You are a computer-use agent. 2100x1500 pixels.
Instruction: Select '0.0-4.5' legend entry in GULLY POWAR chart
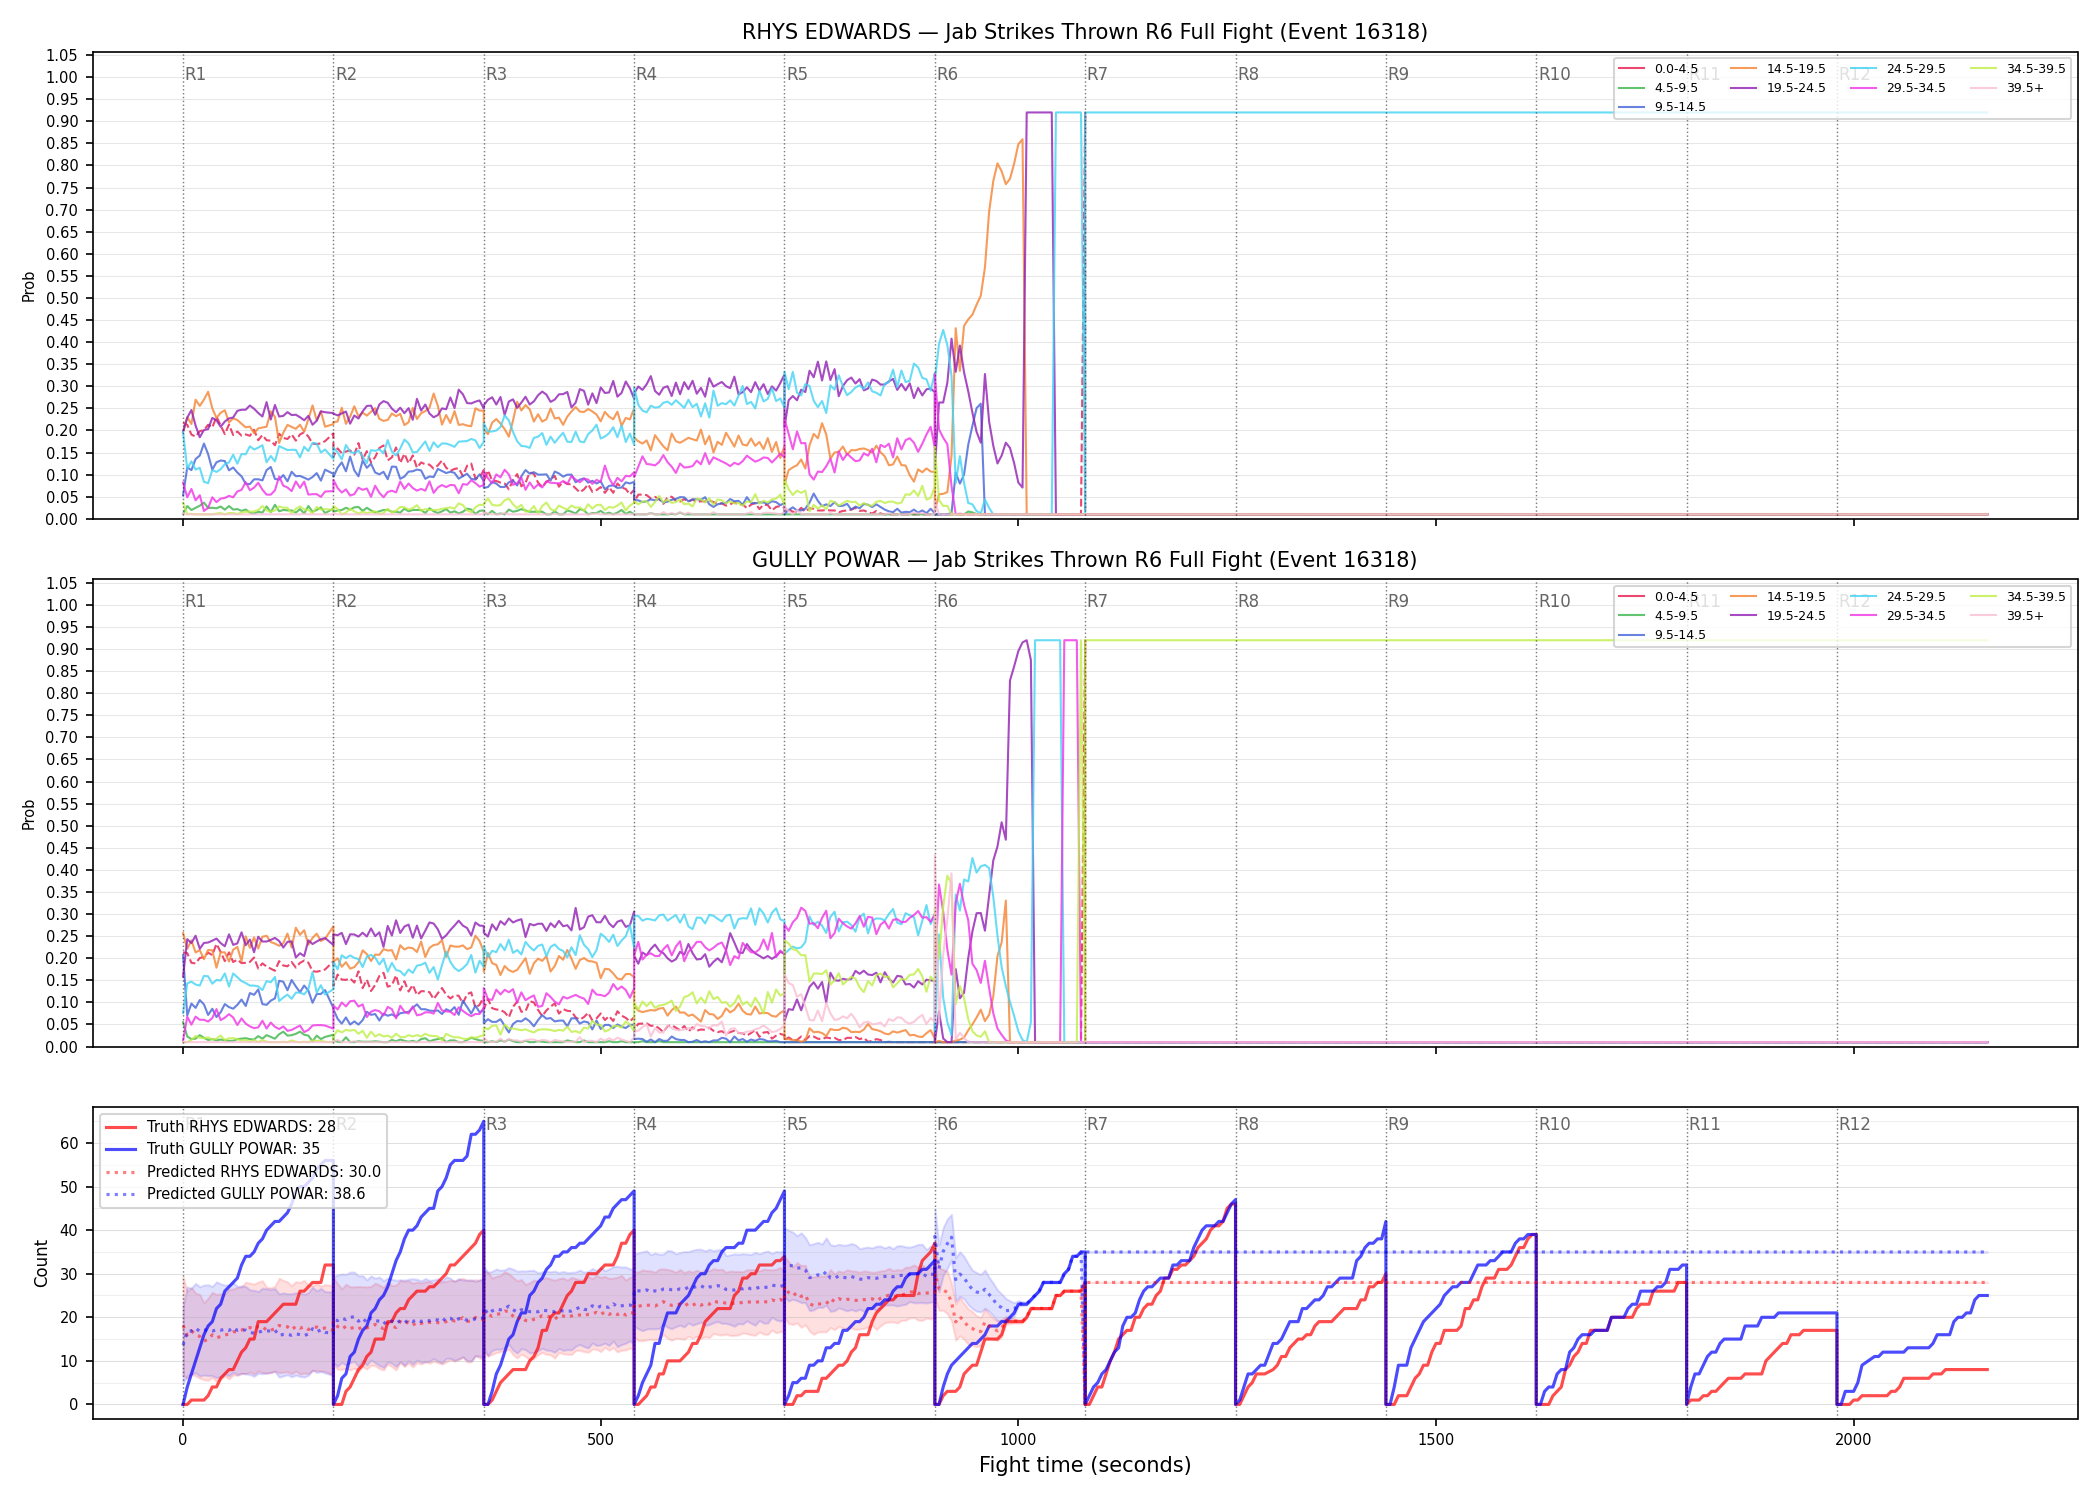pyautogui.click(x=1658, y=597)
